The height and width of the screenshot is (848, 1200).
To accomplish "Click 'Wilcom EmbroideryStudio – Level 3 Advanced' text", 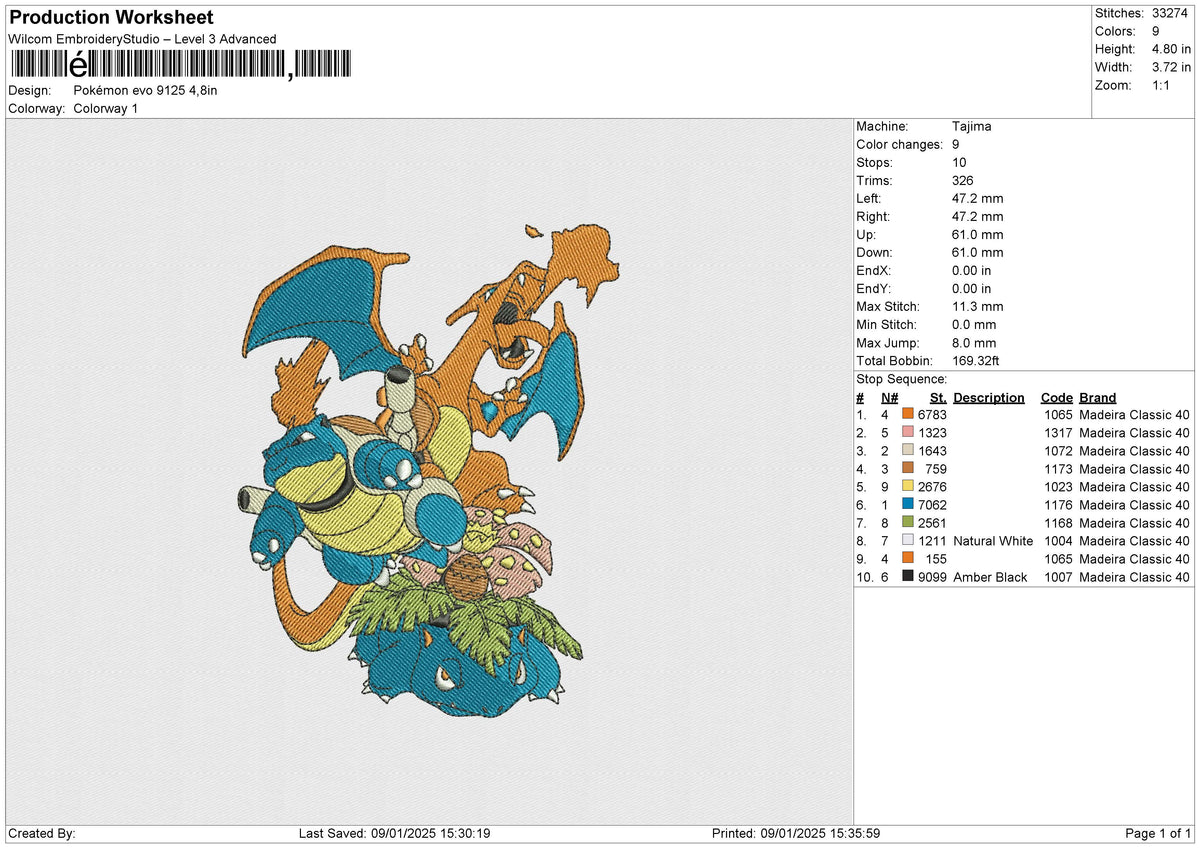I will [142, 39].
